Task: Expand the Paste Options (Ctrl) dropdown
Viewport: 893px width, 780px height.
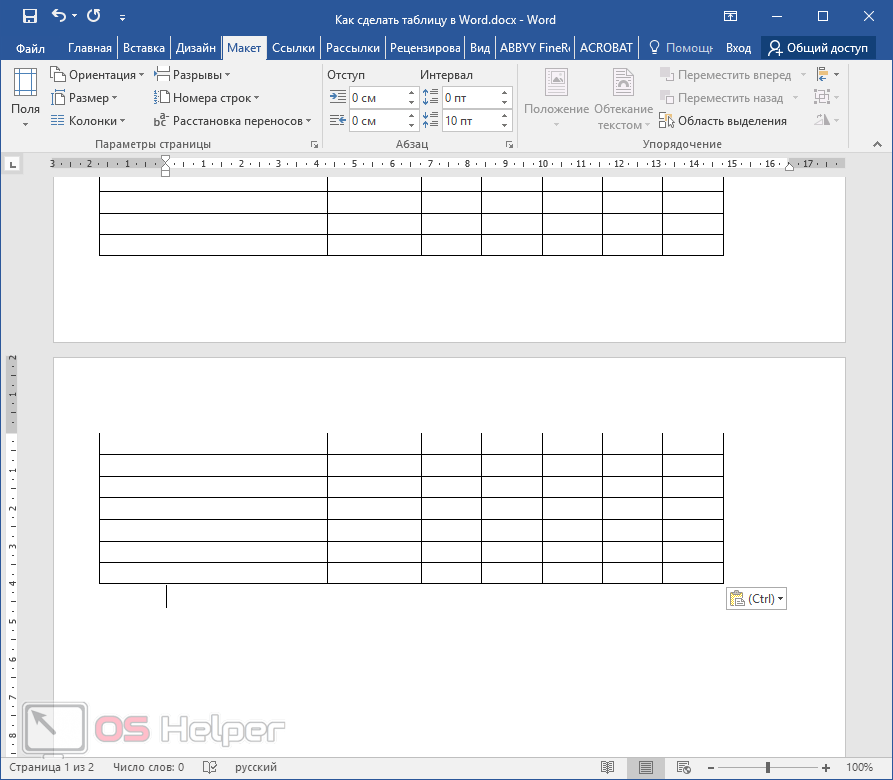Action: point(756,598)
